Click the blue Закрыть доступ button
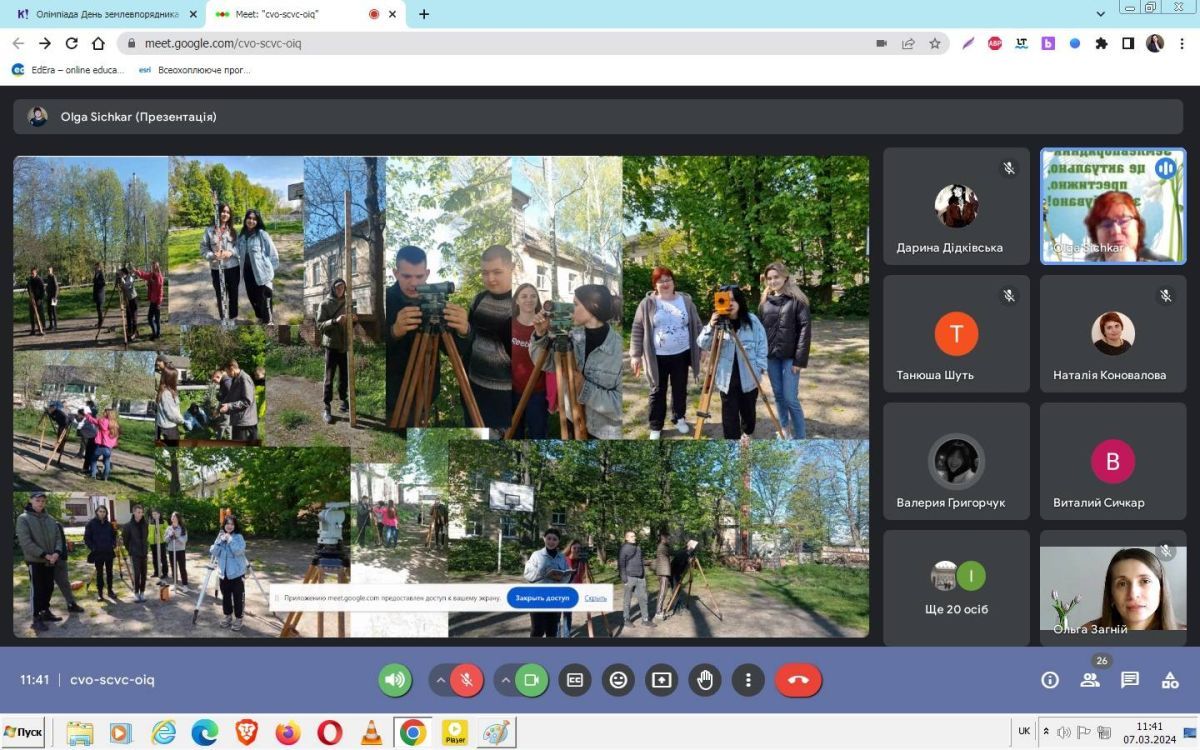 [542, 598]
